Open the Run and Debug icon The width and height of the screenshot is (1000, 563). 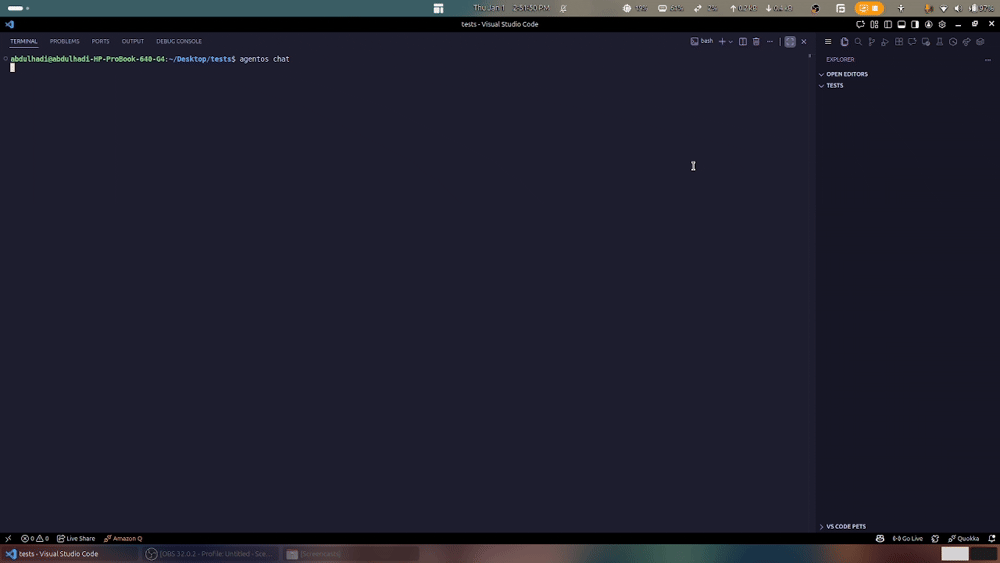[885, 41]
